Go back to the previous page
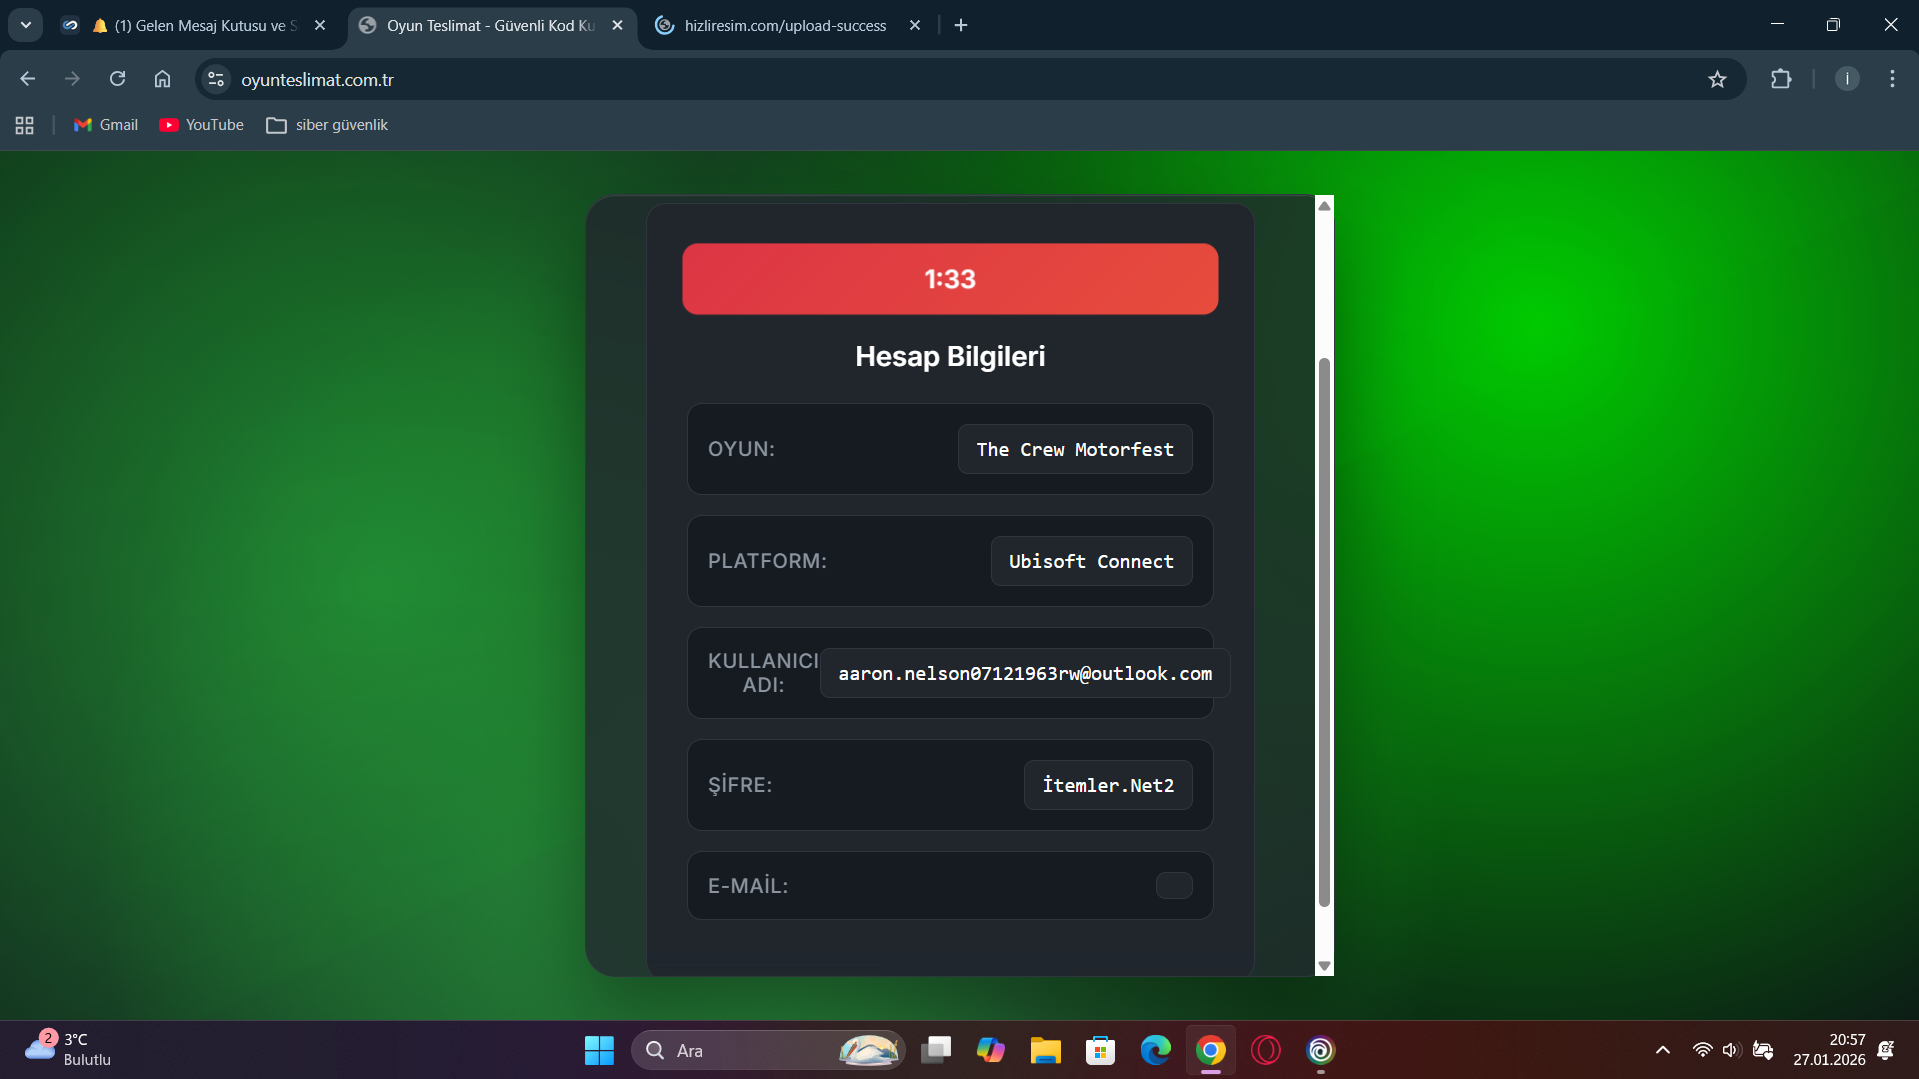1919x1079 pixels. pyautogui.click(x=27, y=79)
